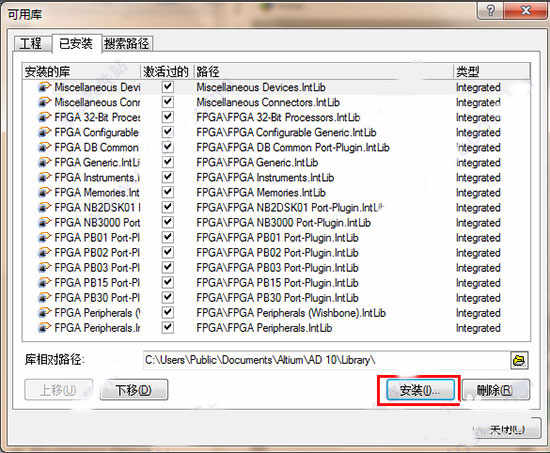The width and height of the screenshot is (550, 453).
Task: Select the 已安装 tab
Action: 76,44
